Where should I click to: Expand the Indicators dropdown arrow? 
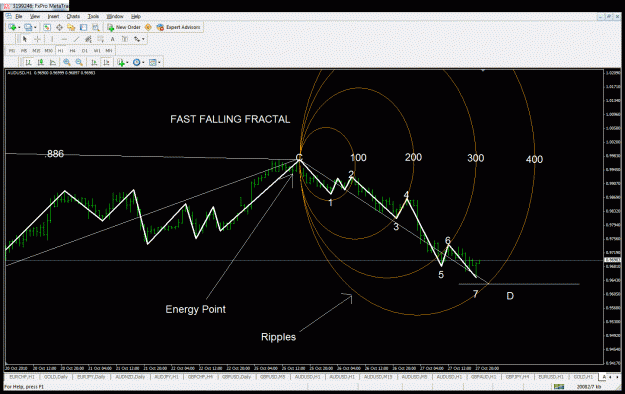click(127, 62)
